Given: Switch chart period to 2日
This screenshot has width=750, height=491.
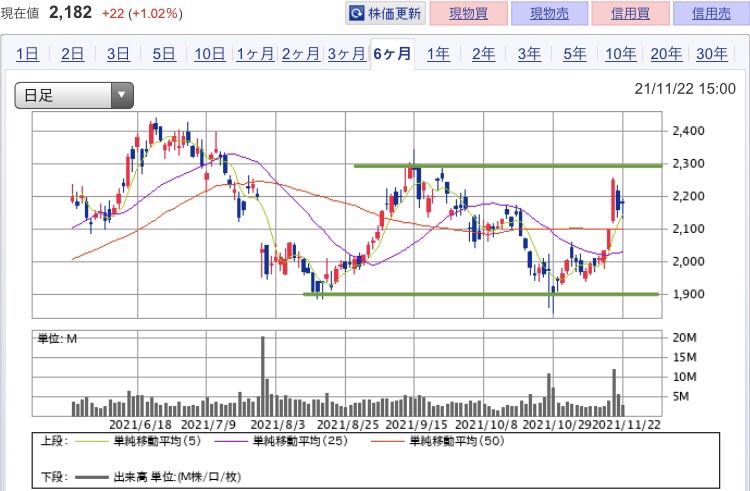Looking at the screenshot, I should [x=73, y=54].
